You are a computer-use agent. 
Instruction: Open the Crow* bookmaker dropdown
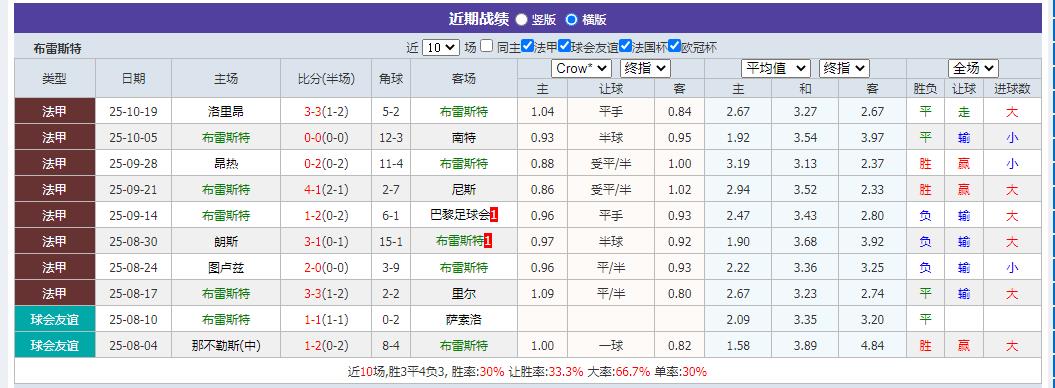(581, 69)
